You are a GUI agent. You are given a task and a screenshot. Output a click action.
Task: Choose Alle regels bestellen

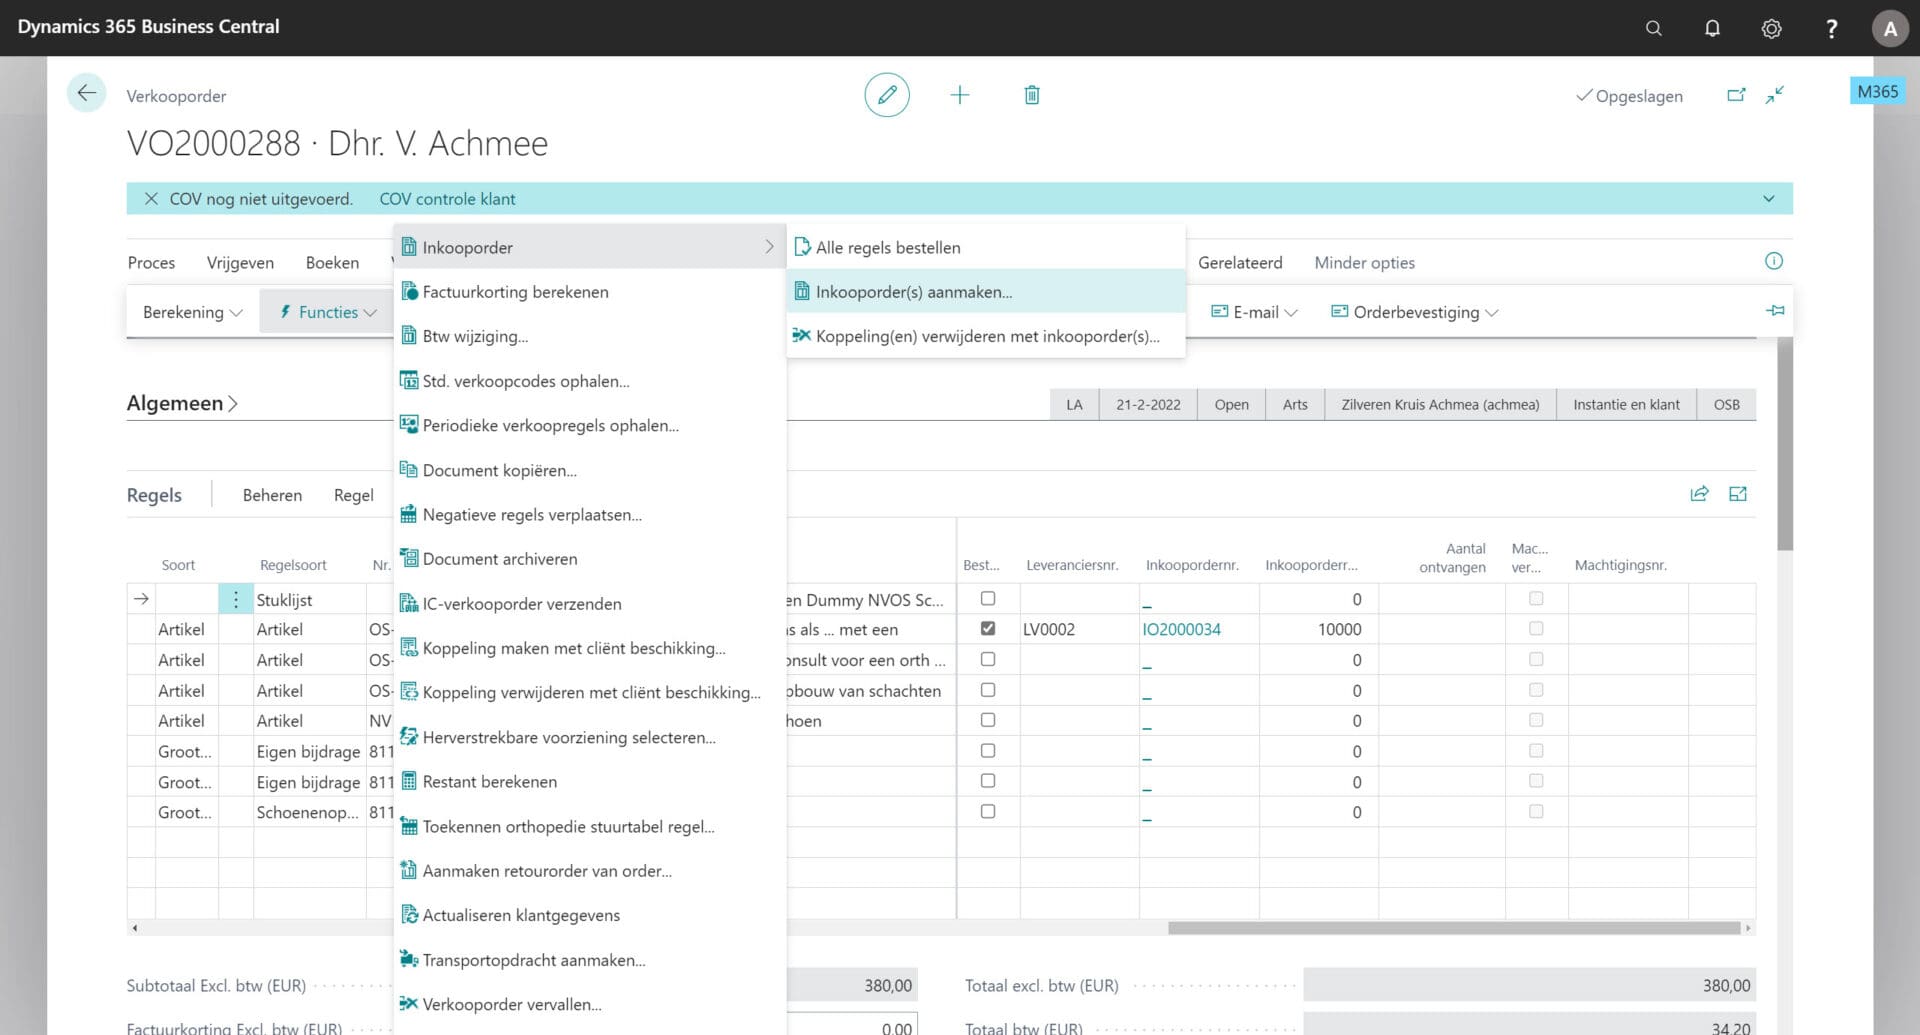(986, 247)
